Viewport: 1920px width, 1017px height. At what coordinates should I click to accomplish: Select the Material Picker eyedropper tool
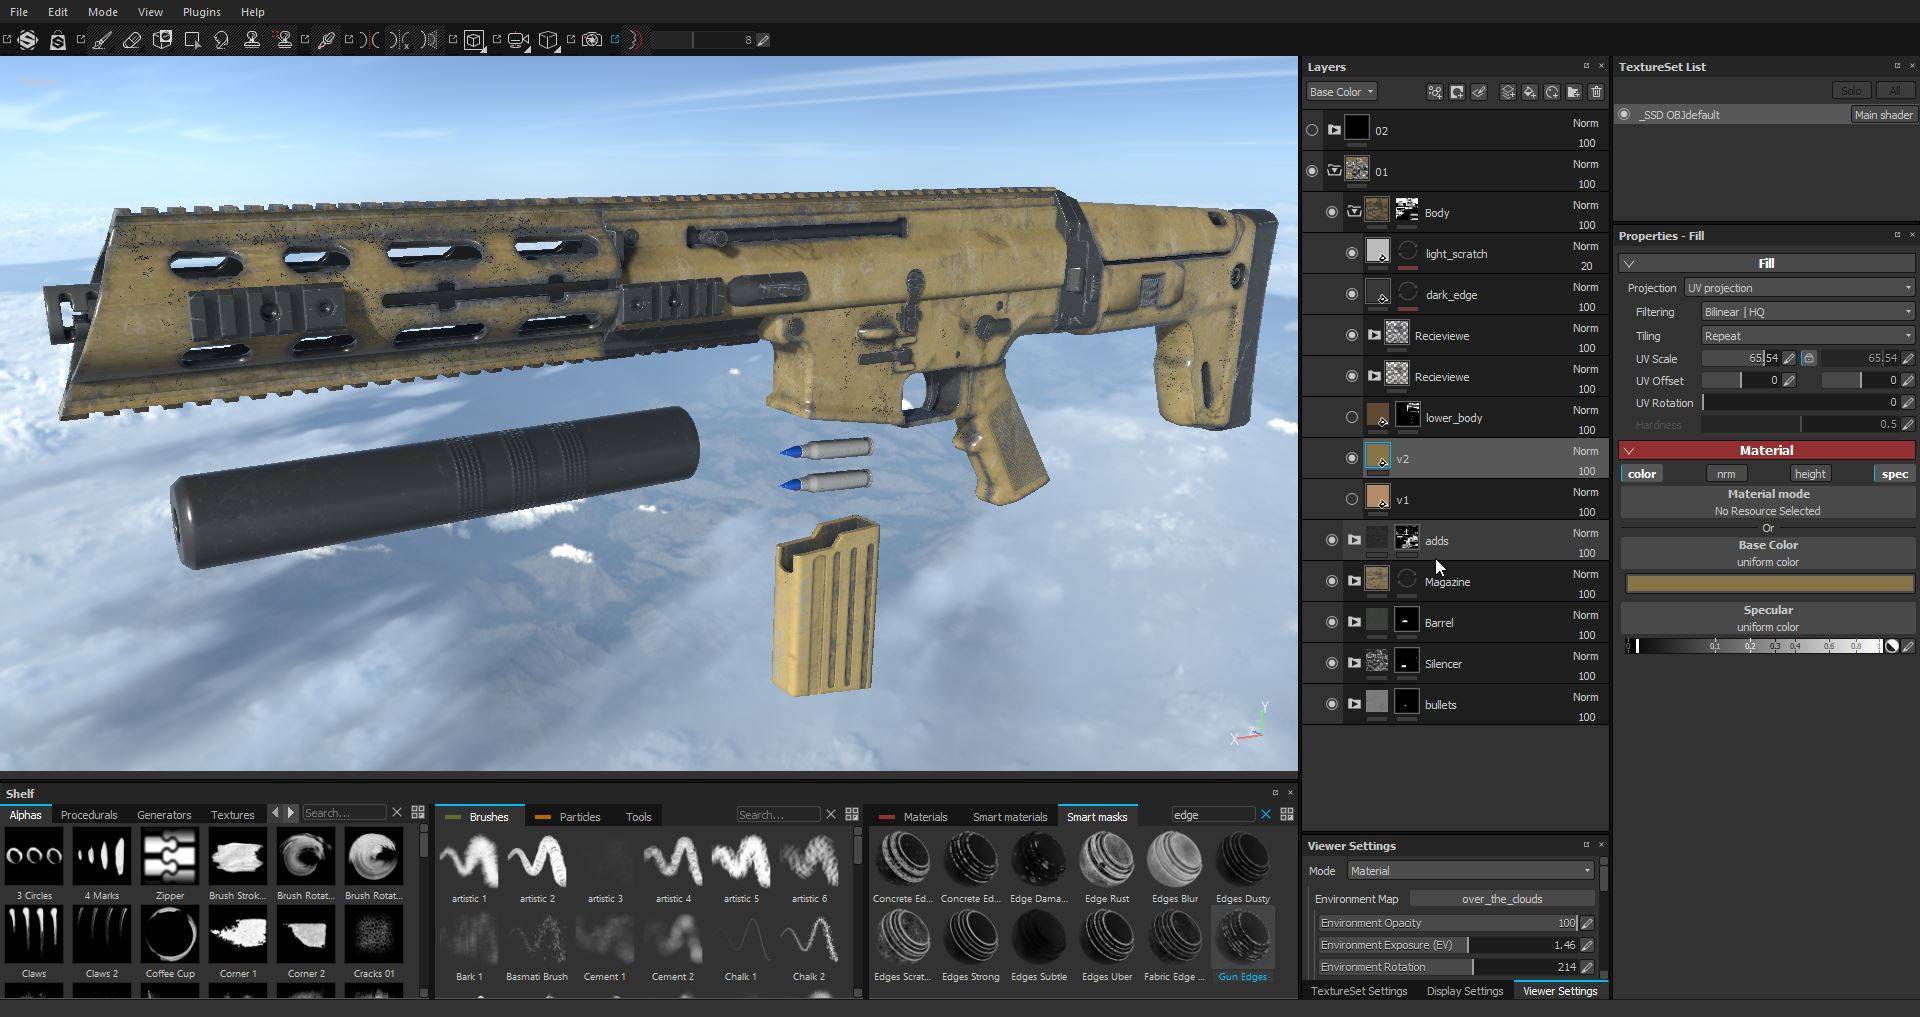[x=326, y=40]
